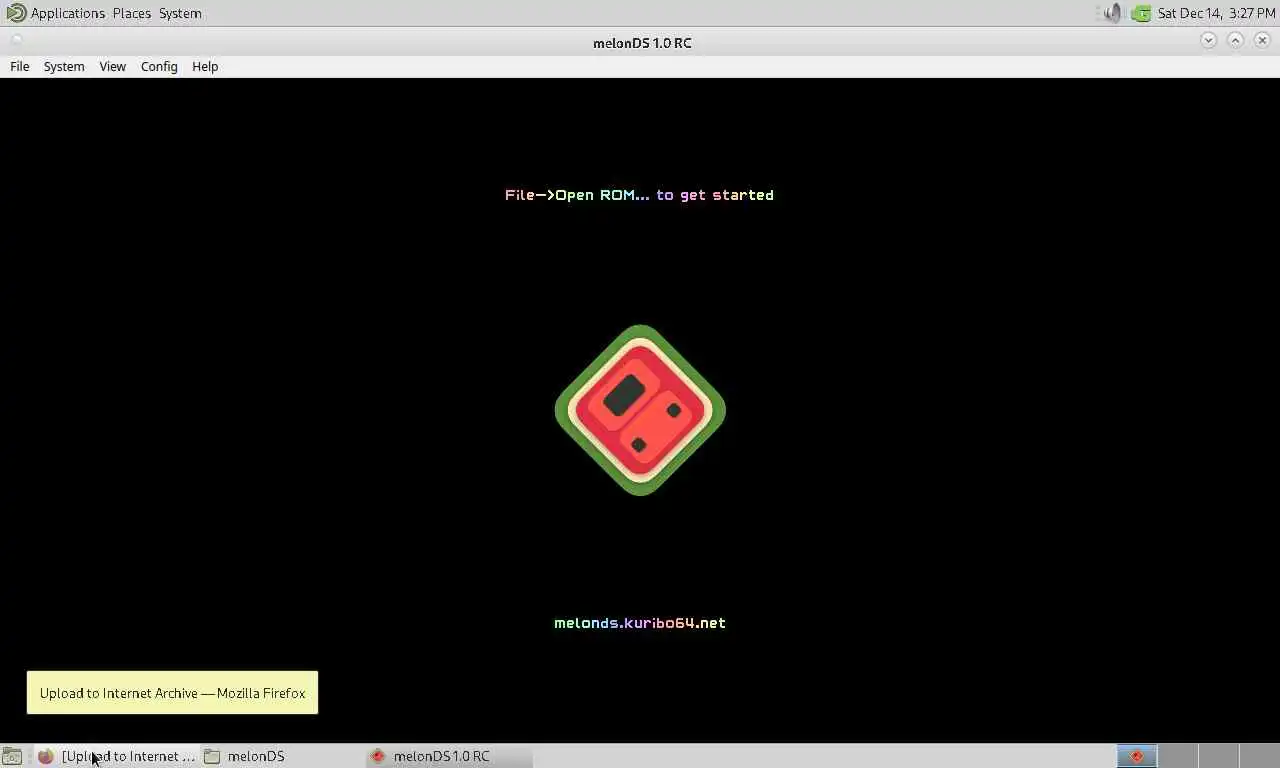Maximize the melonDS window
The image size is (1280, 768).
[x=1235, y=40]
